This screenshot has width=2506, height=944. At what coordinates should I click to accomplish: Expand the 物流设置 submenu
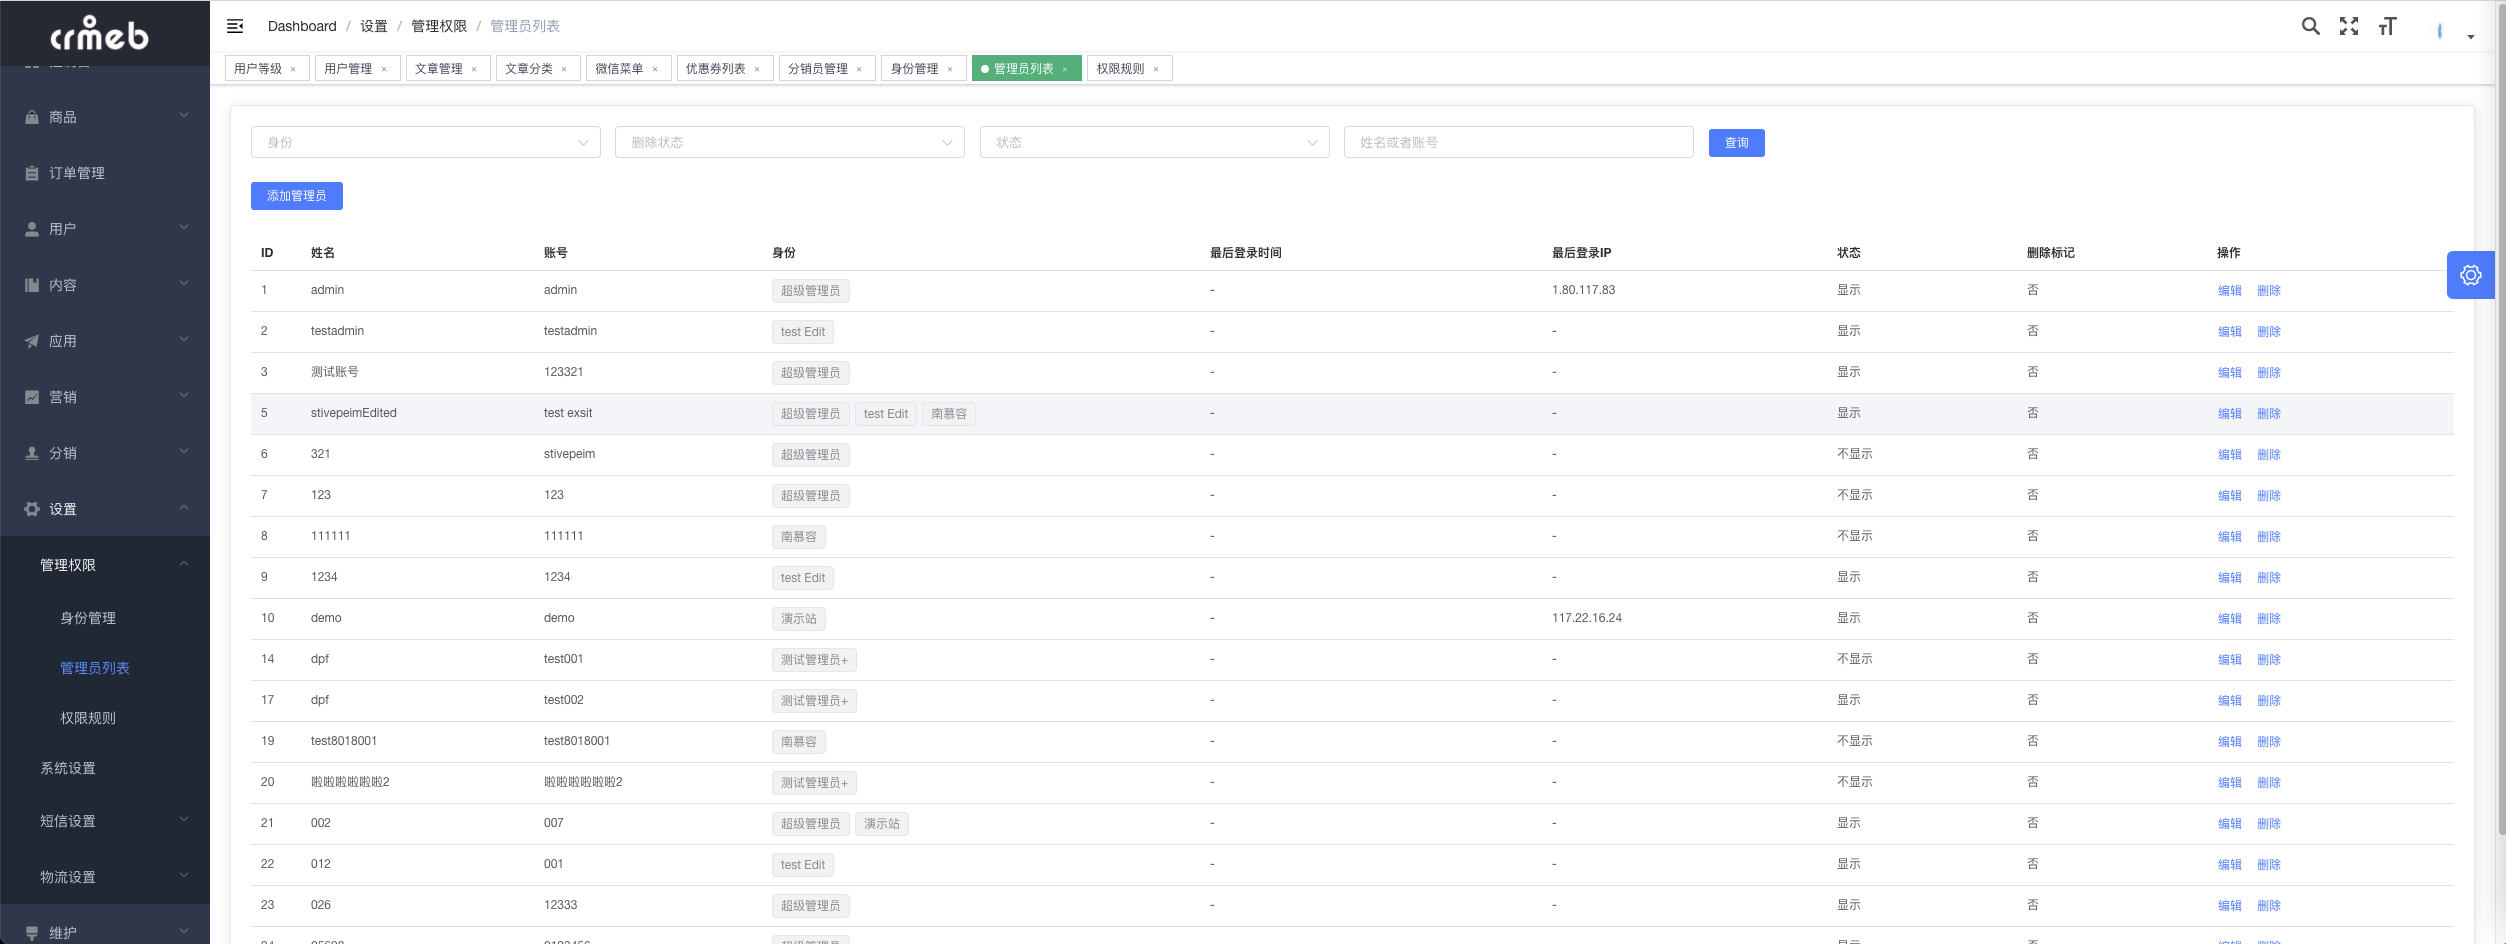click(184, 876)
